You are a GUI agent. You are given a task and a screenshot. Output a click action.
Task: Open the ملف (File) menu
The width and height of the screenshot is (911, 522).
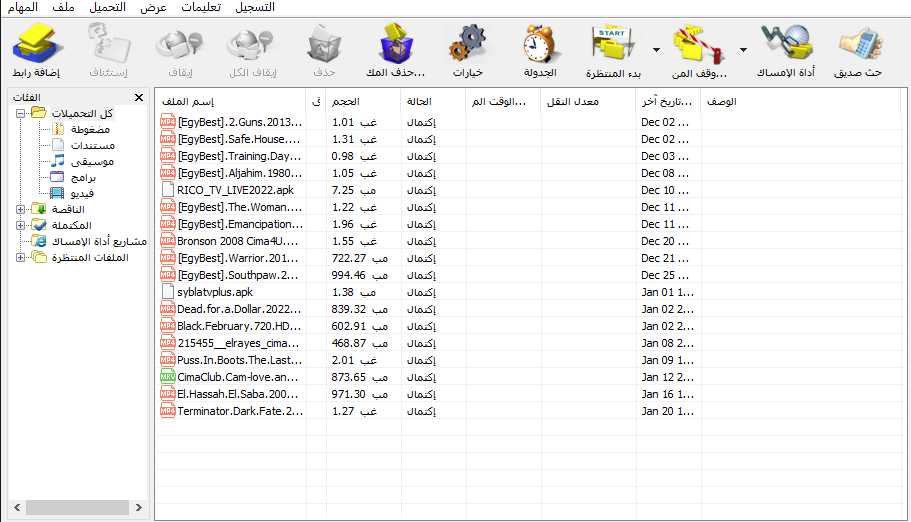coord(63,8)
